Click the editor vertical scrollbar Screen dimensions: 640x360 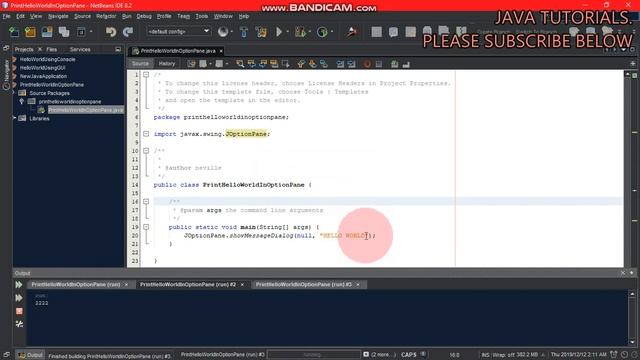627,168
